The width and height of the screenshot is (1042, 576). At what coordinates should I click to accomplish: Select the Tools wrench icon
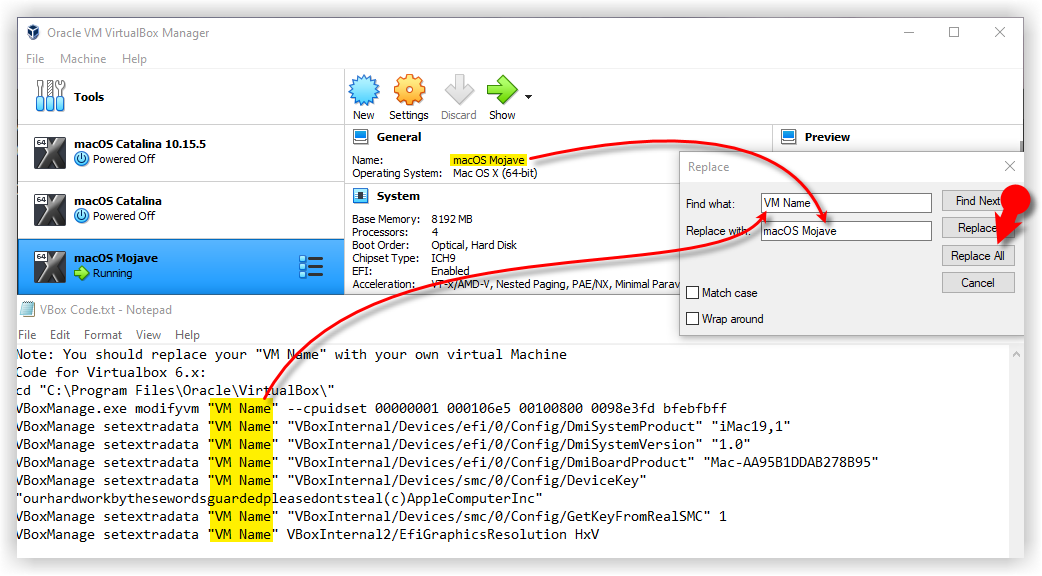(51, 96)
